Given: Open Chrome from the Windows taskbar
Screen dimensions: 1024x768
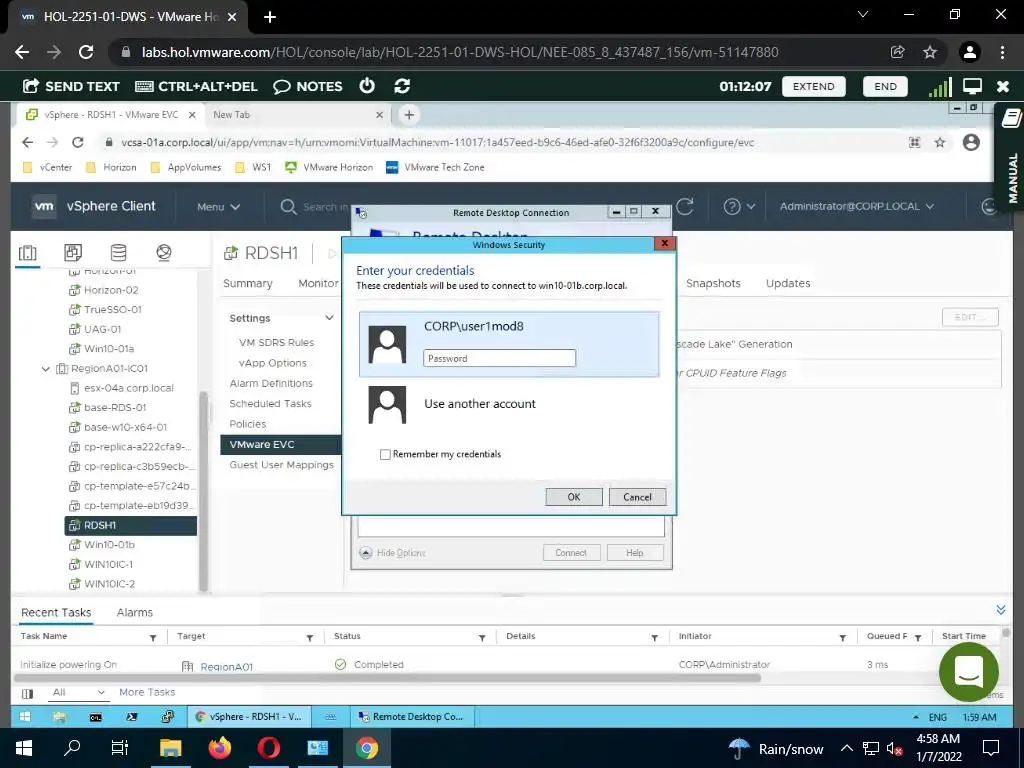Looking at the screenshot, I should coord(367,748).
